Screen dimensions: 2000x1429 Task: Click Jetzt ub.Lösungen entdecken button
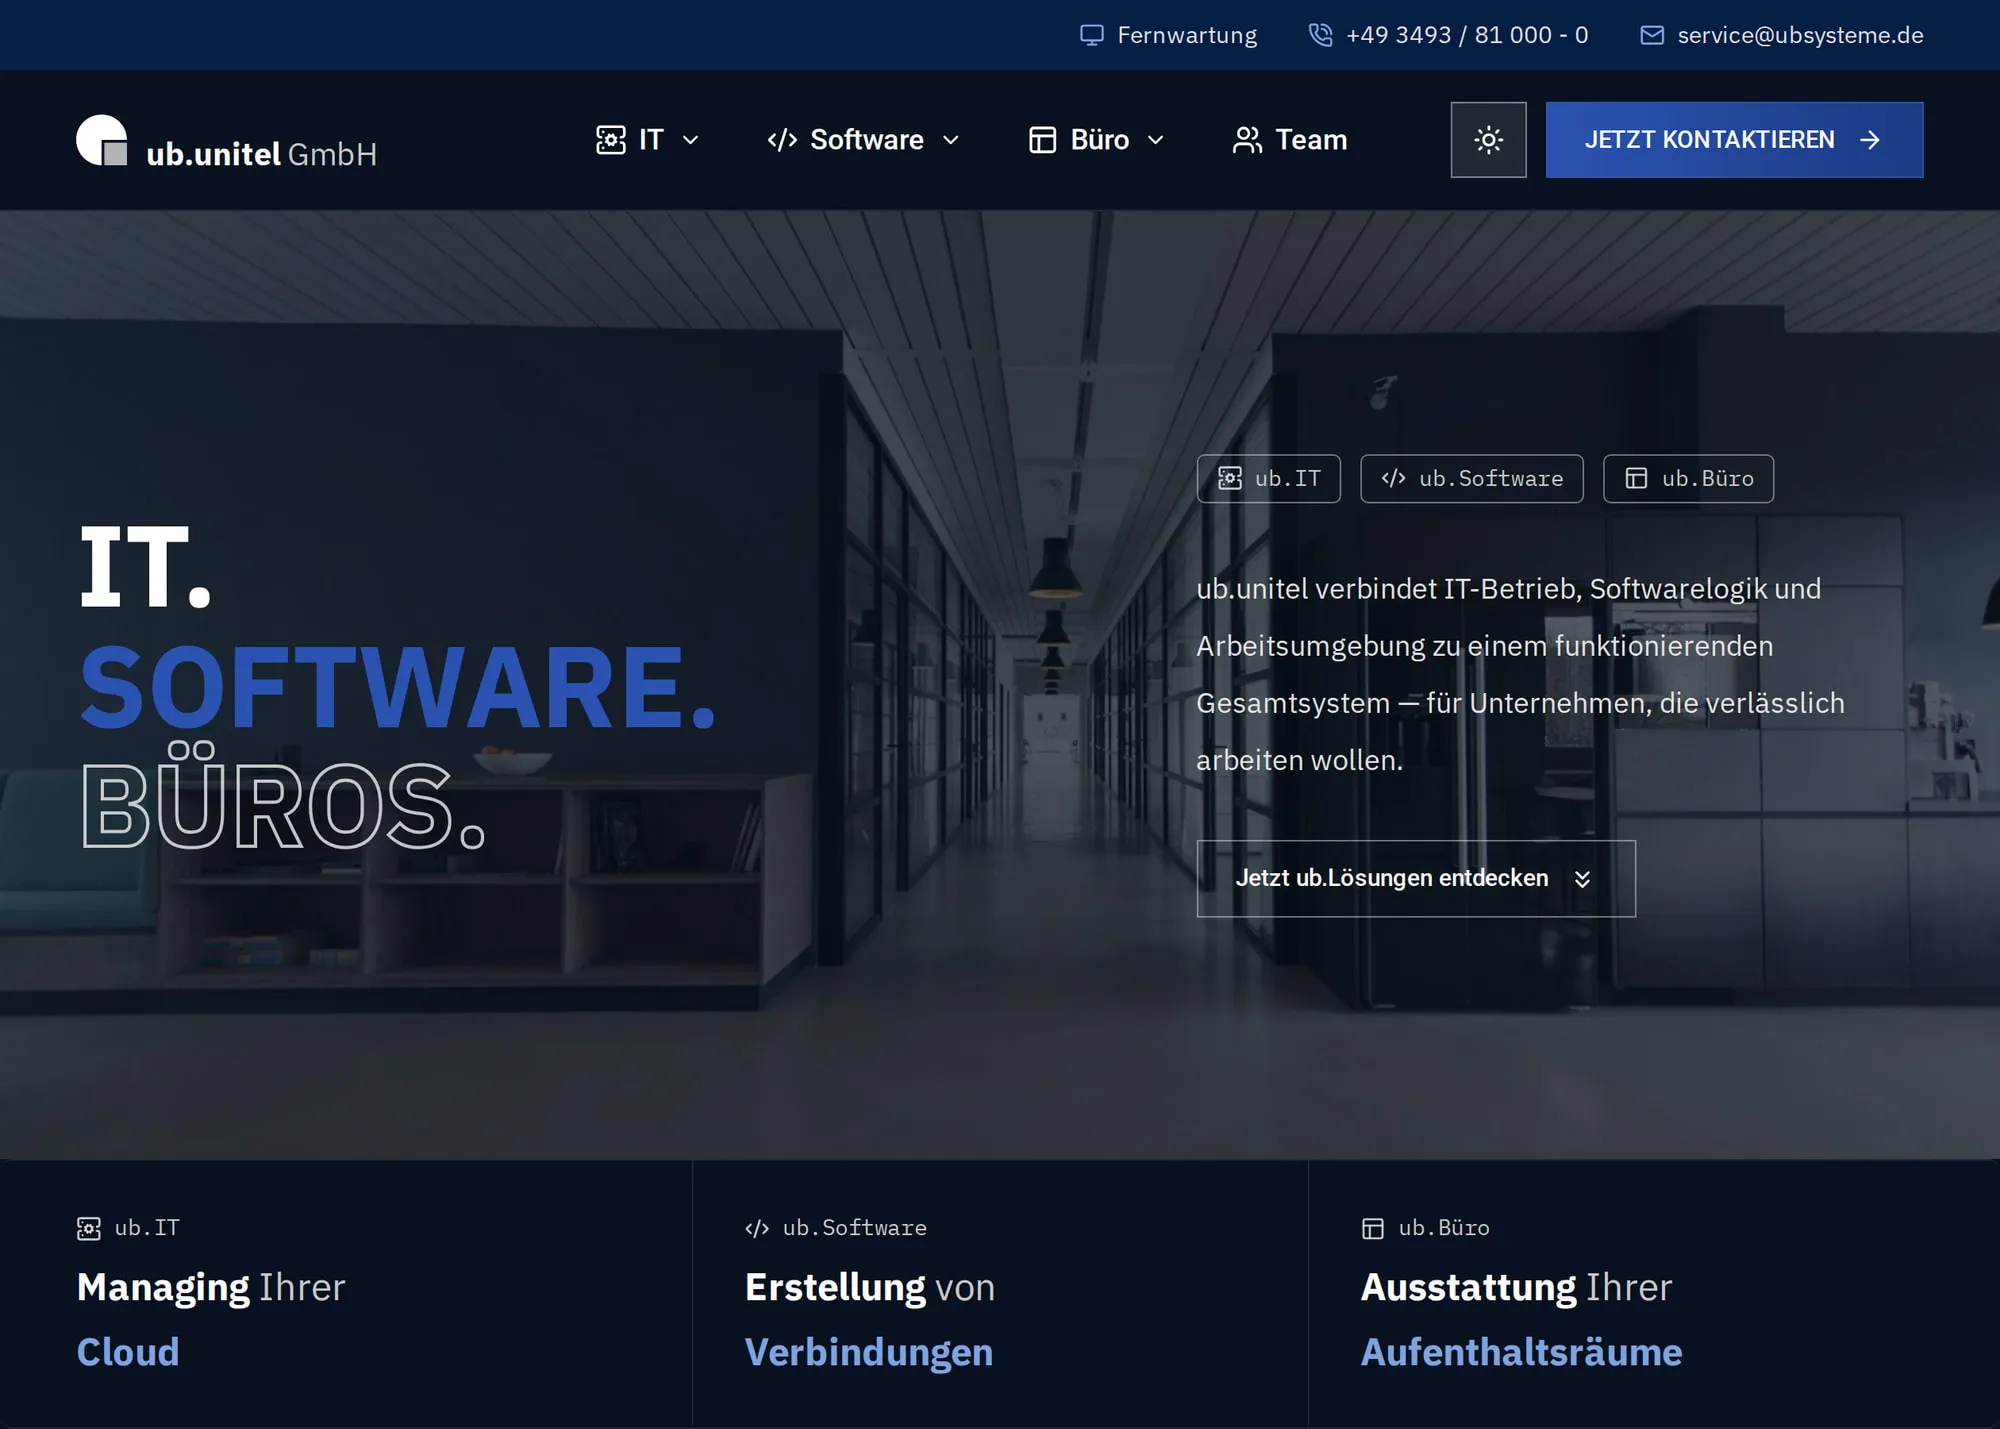pyautogui.click(x=1416, y=878)
